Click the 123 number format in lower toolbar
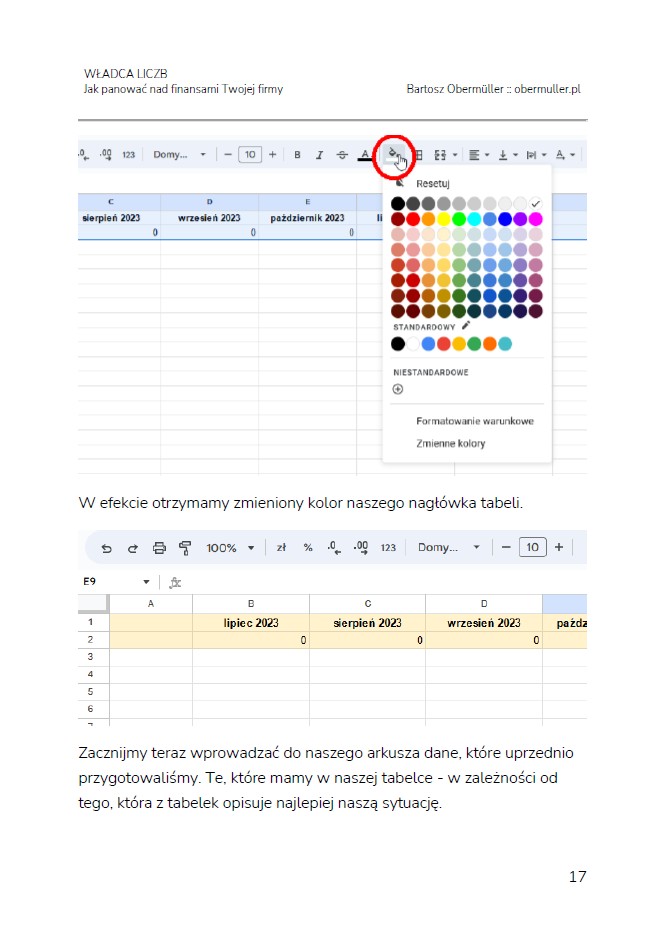 tap(388, 548)
